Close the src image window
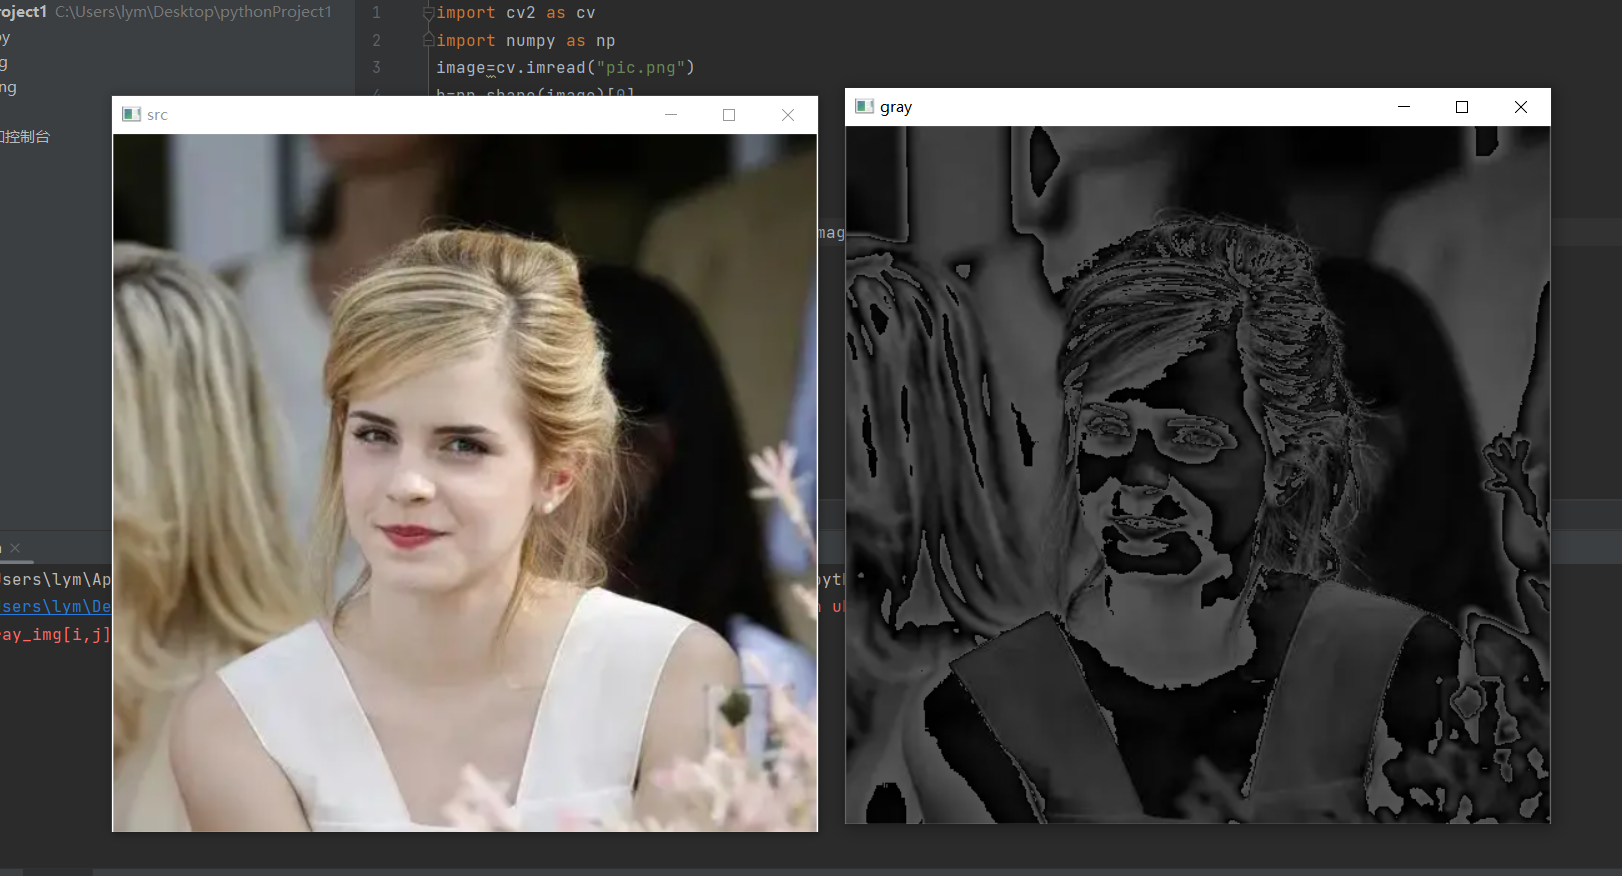 (788, 115)
